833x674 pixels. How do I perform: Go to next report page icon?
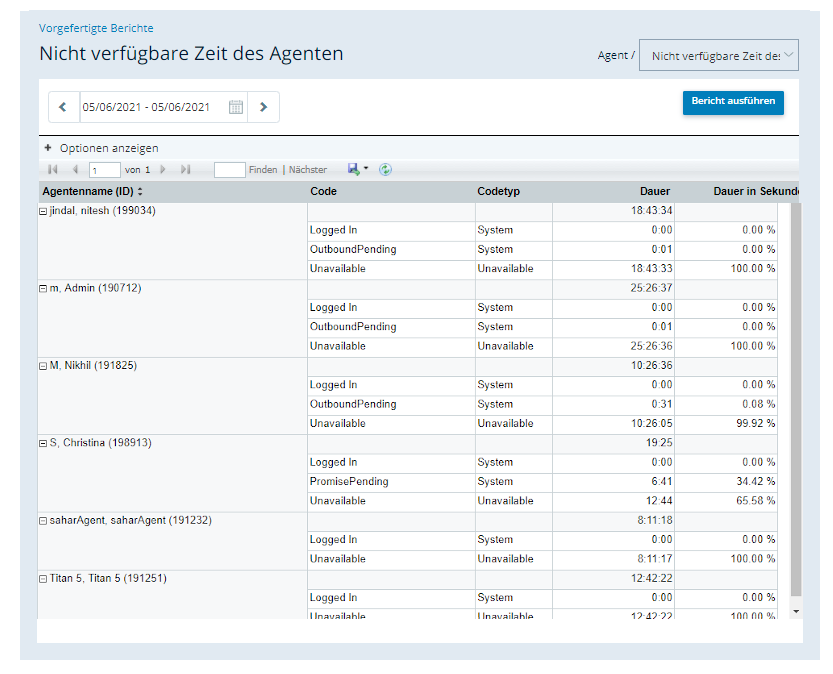[x=163, y=169]
